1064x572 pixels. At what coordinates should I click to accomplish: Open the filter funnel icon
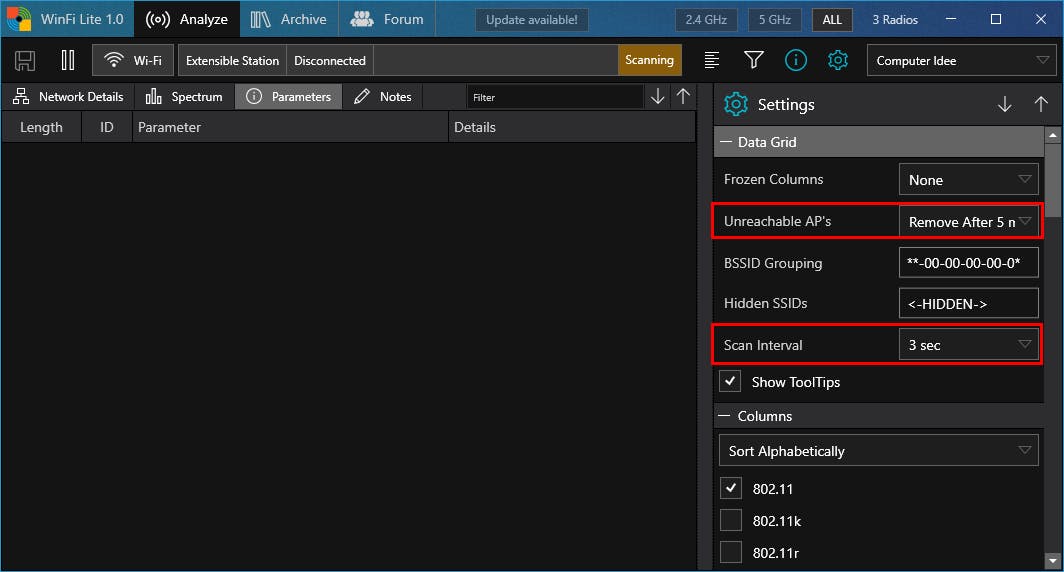754,60
